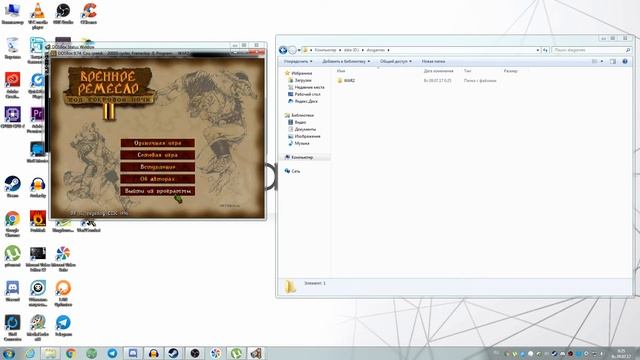The image size is (640, 360).
Task: Open Add to library (Добавить в библиотеку) dropdown
Action: click(346, 61)
